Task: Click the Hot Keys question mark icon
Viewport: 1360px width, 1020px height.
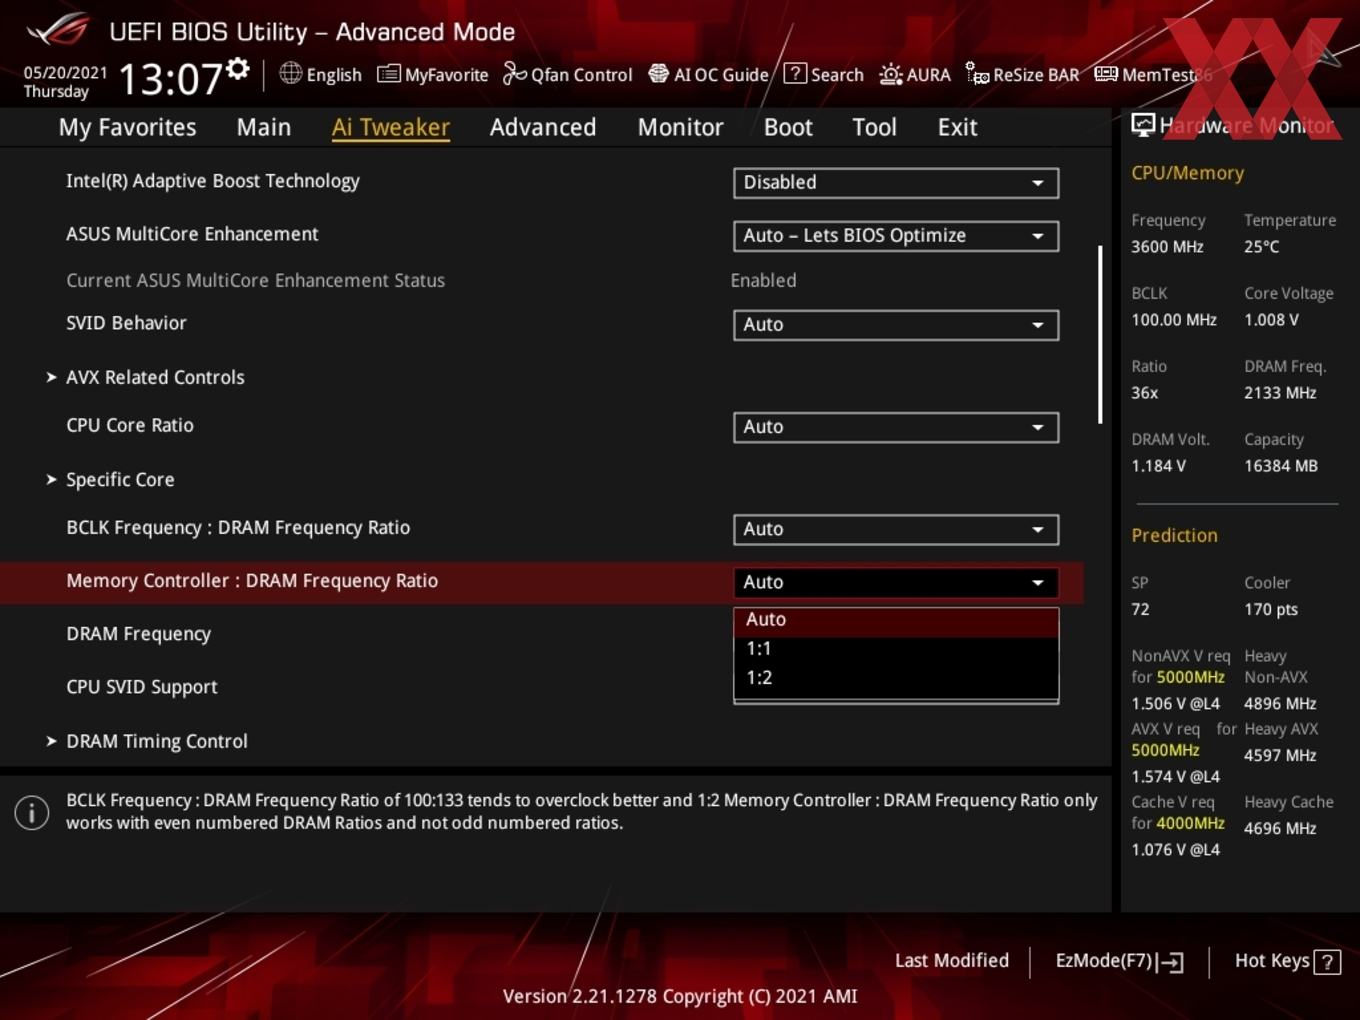Action: [1327, 962]
